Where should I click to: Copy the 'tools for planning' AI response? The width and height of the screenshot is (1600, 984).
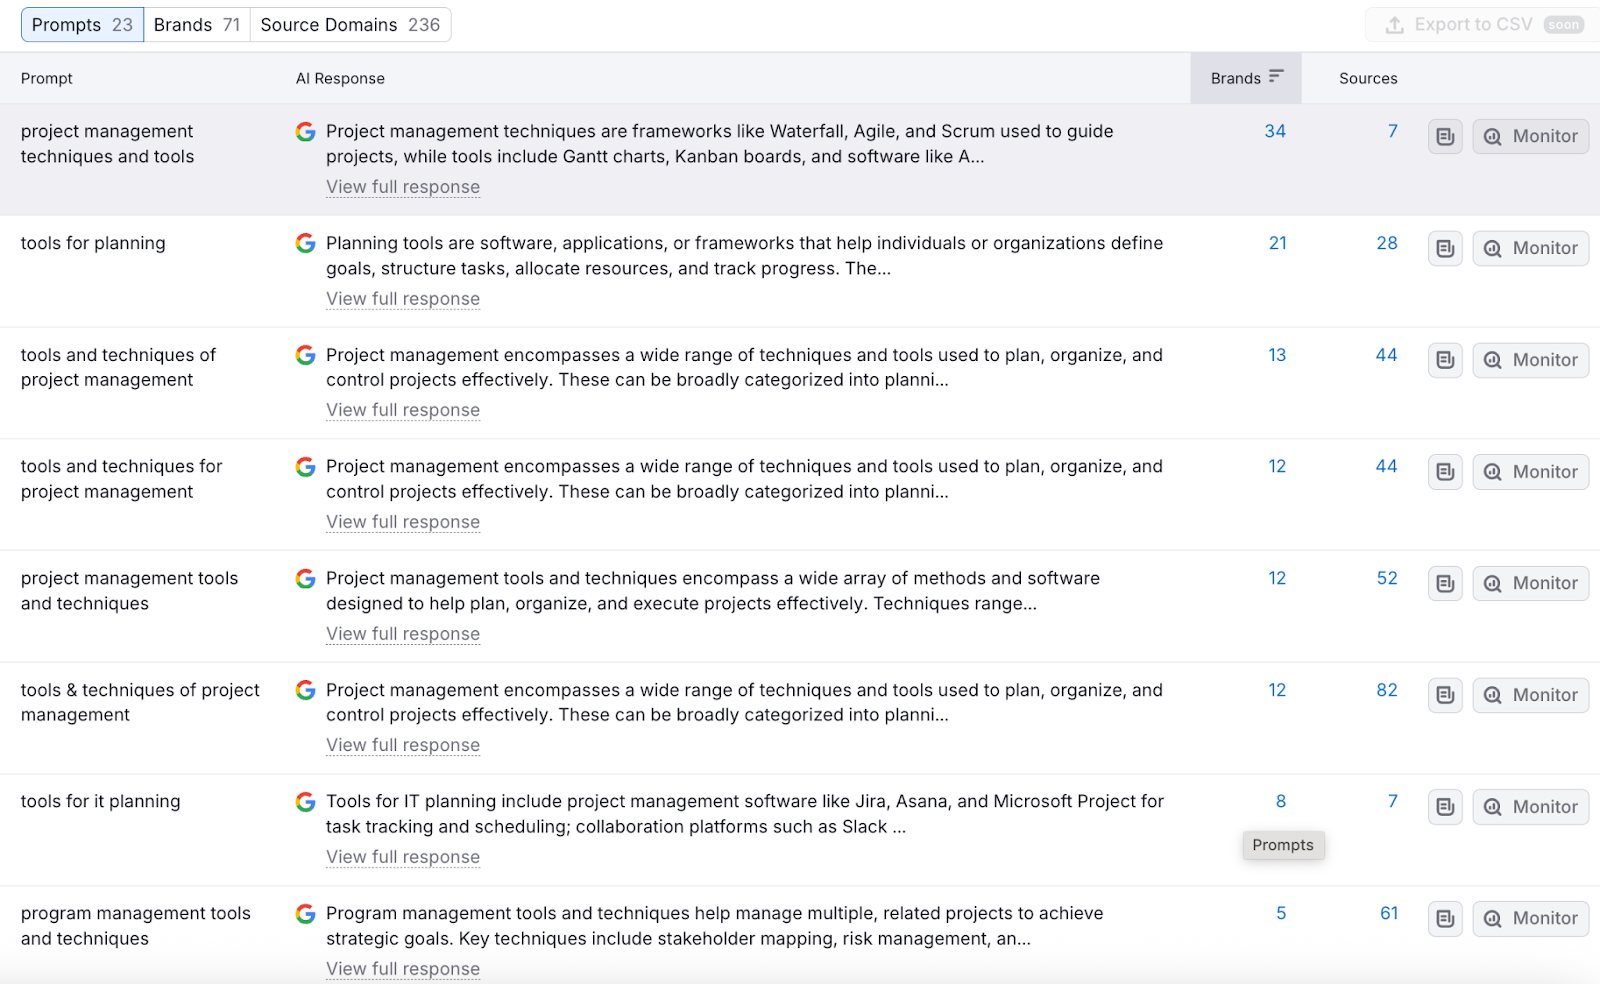point(1444,248)
